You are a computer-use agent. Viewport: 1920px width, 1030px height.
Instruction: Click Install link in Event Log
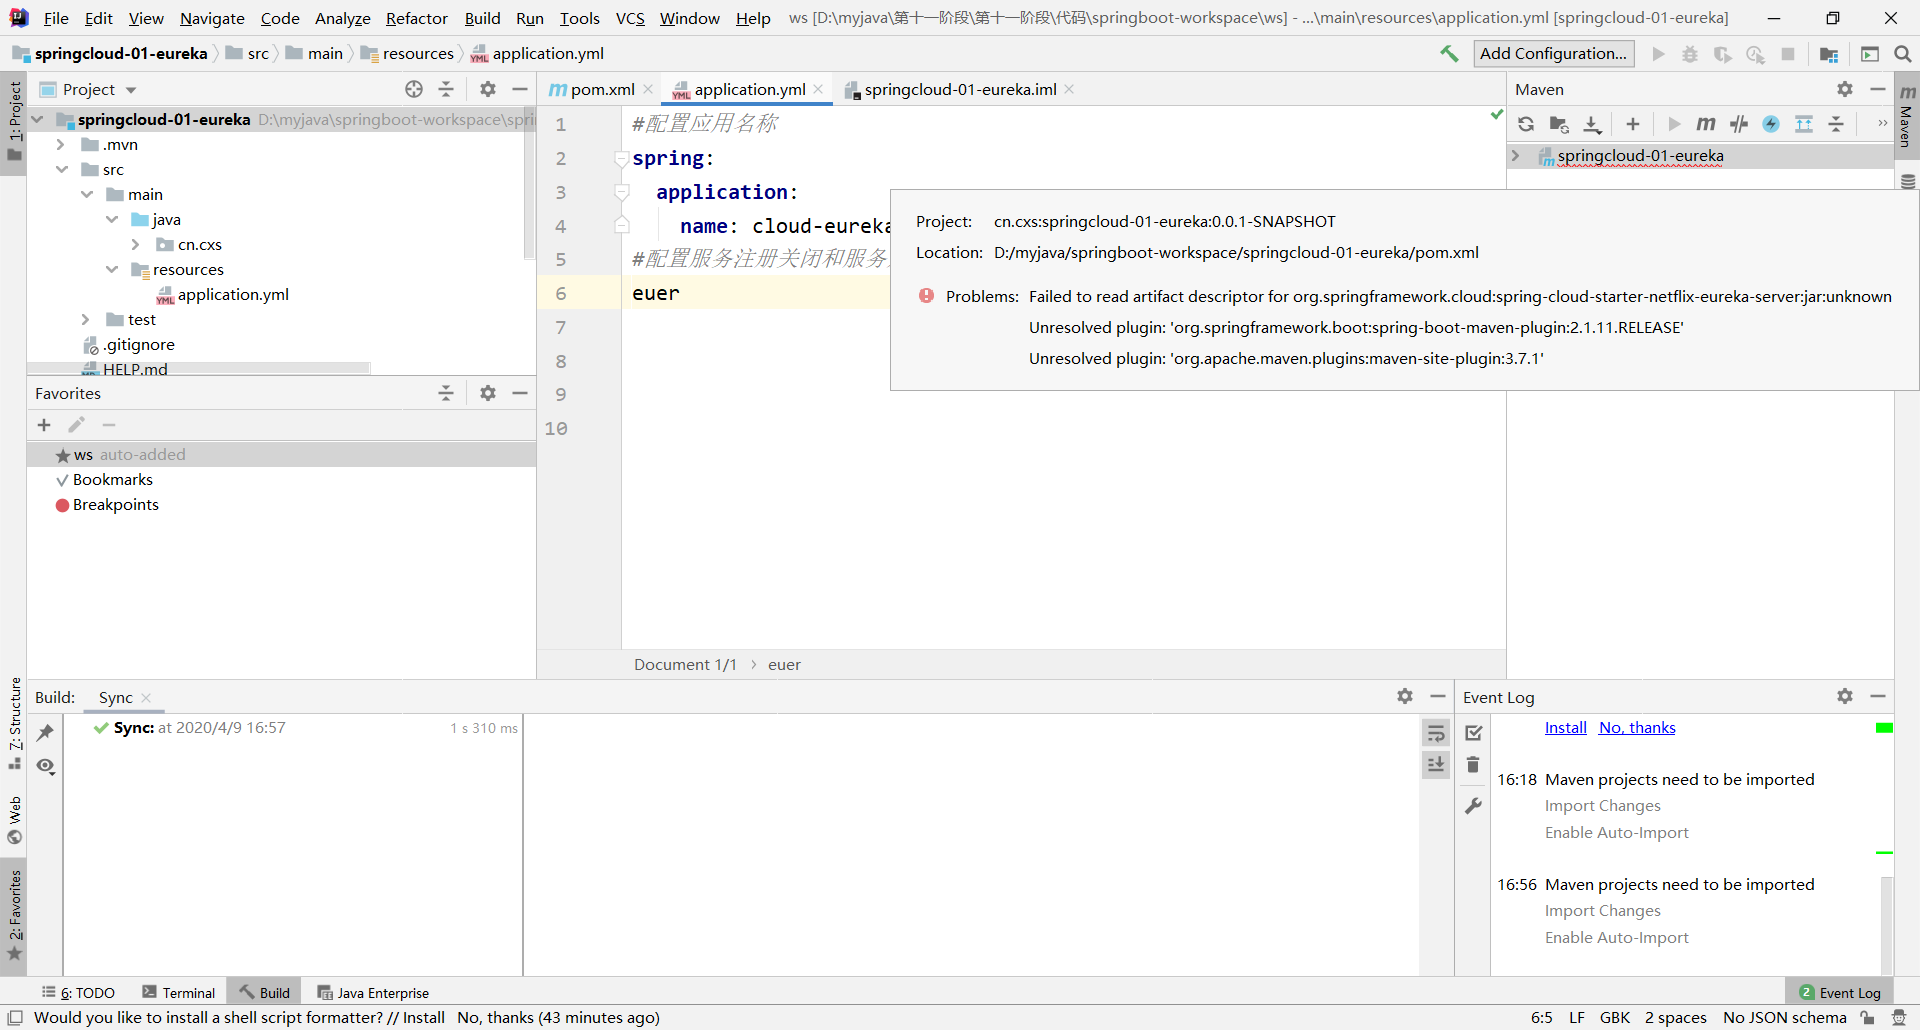tap(1566, 728)
